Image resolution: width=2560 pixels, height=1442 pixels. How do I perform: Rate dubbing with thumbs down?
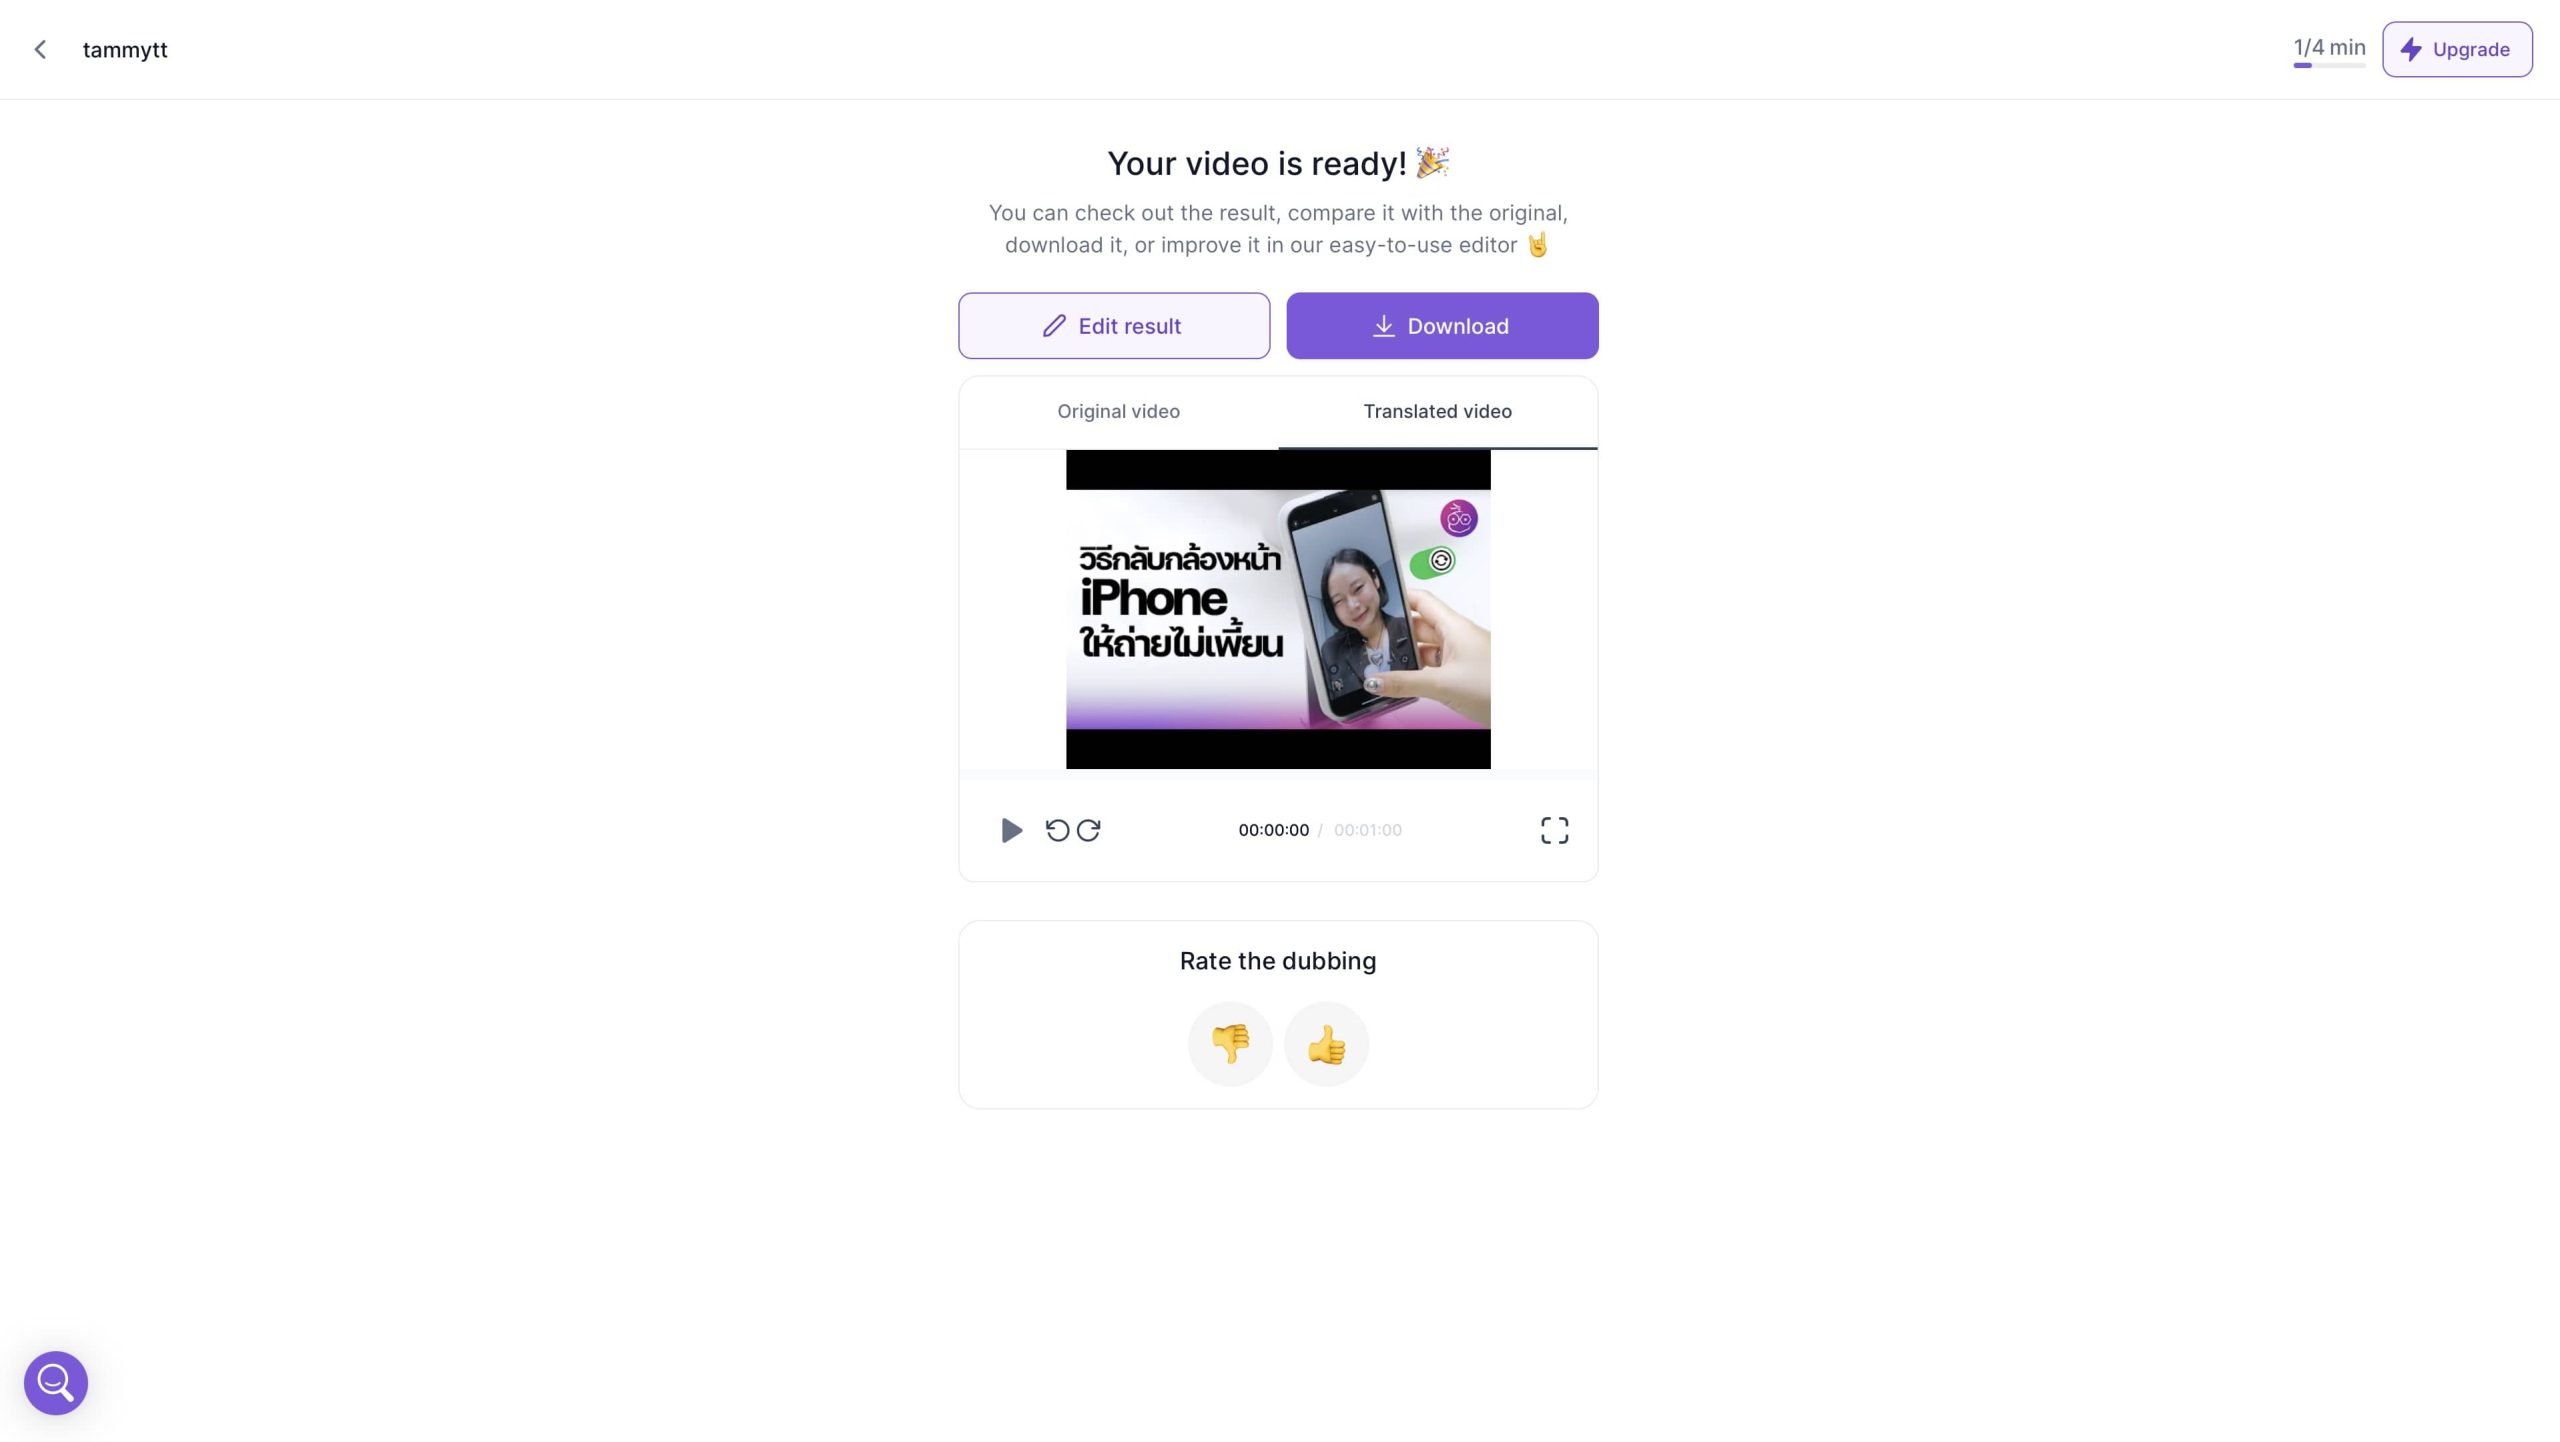pyautogui.click(x=1230, y=1044)
